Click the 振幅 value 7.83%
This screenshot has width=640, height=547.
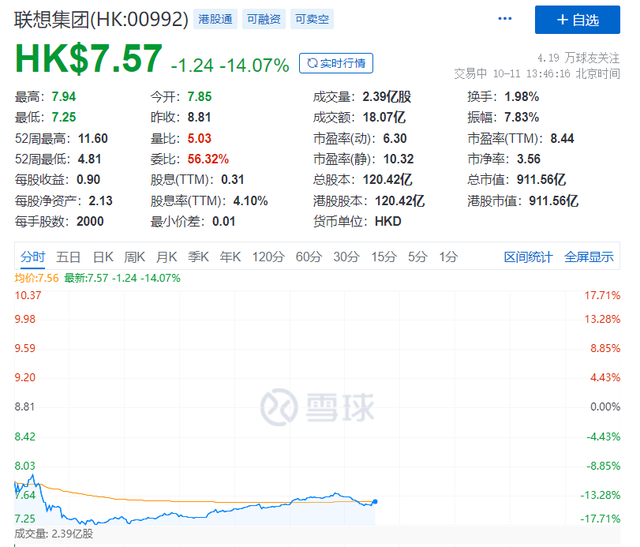pyautogui.click(x=522, y=118)
